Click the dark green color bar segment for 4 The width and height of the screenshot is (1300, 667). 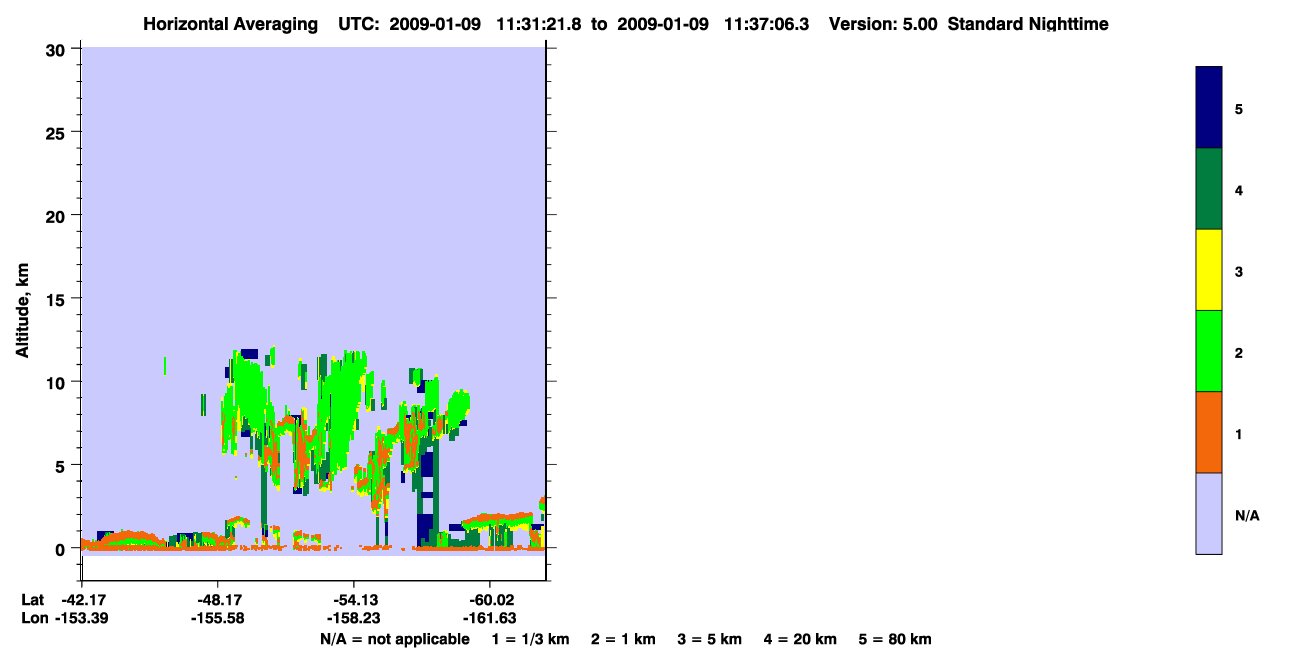(x=1208, y=189)
